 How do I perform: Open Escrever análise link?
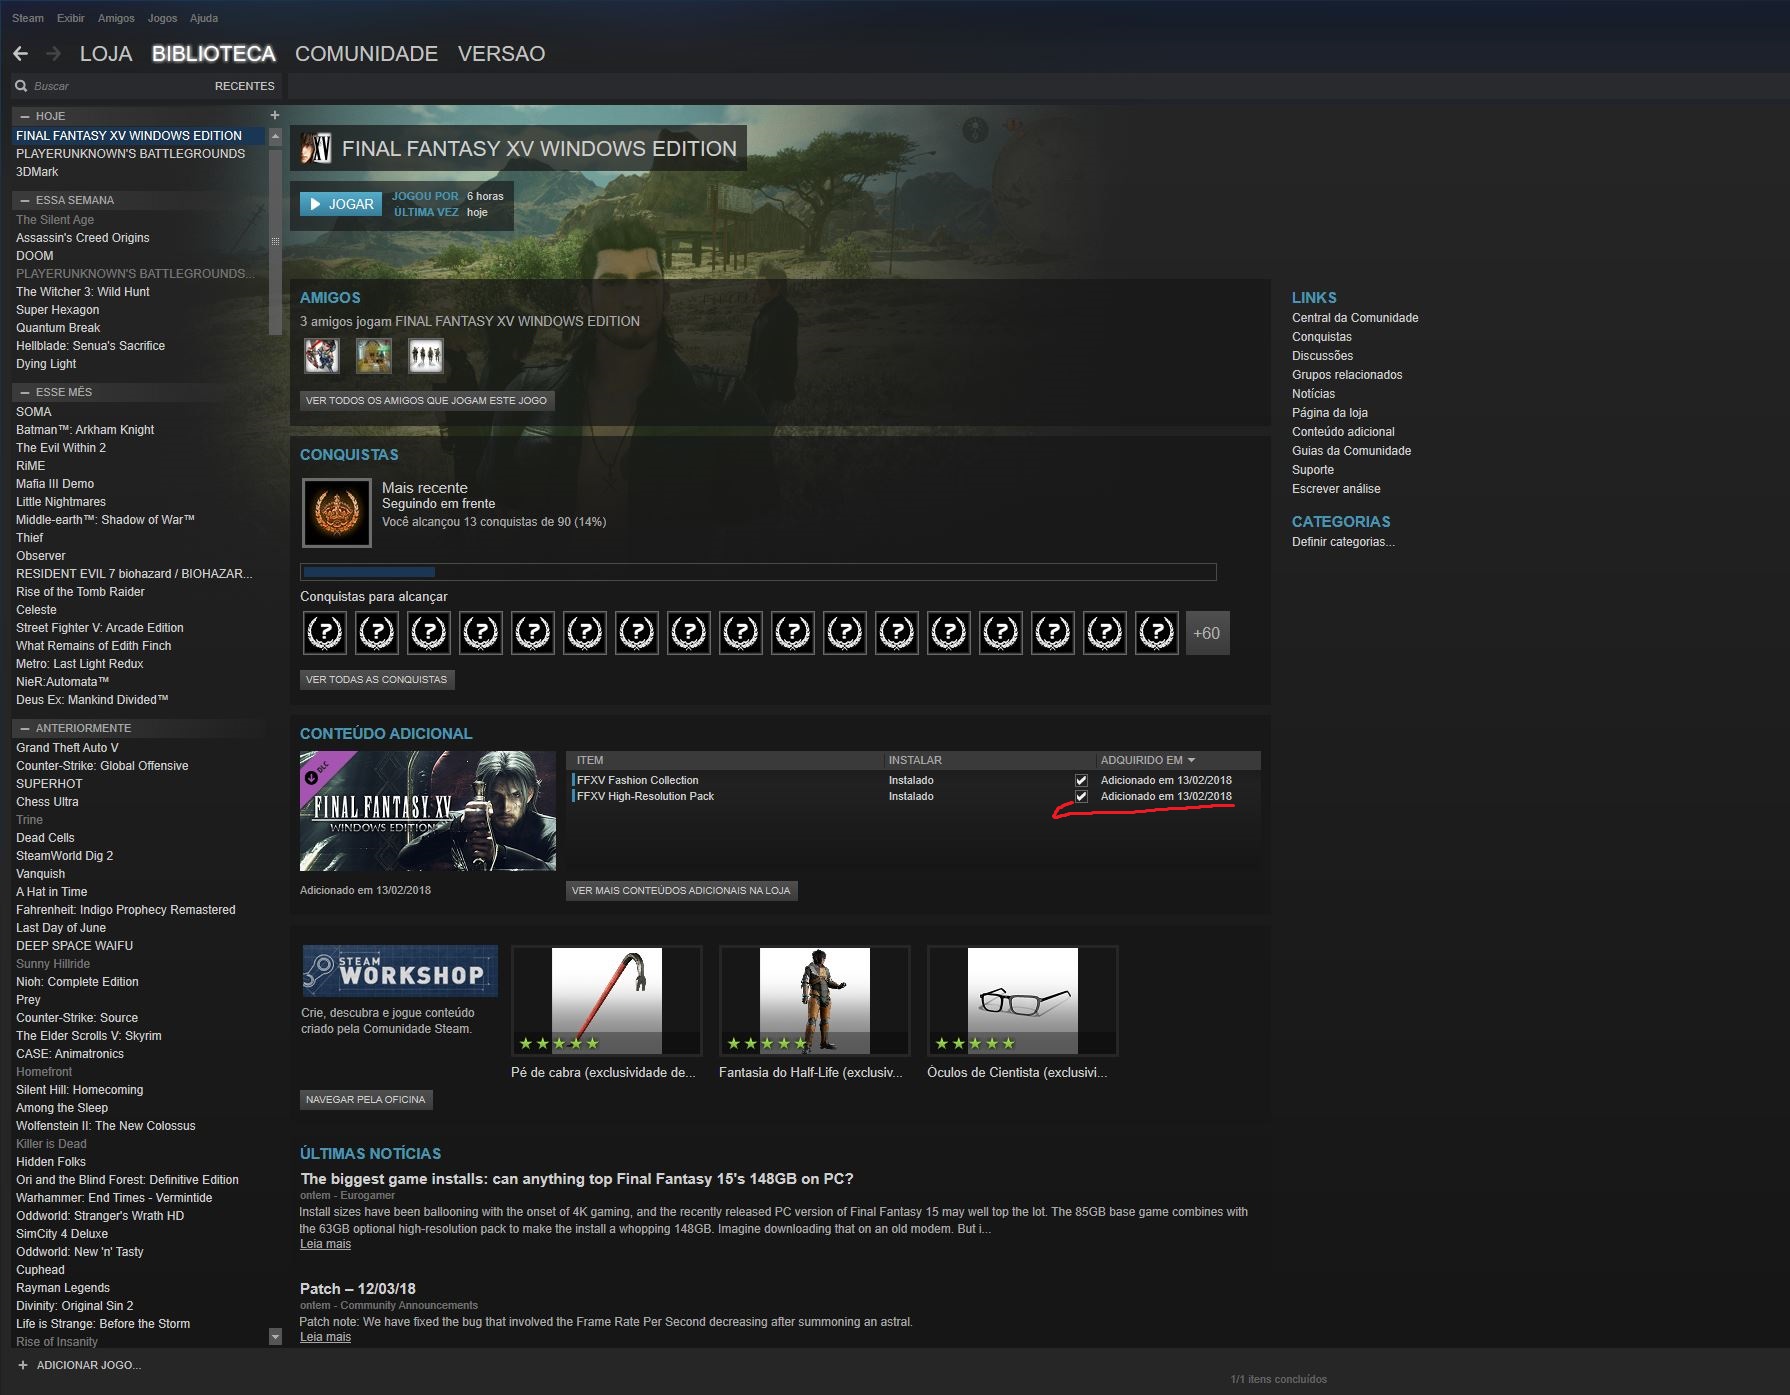(x=1336, y=489)
